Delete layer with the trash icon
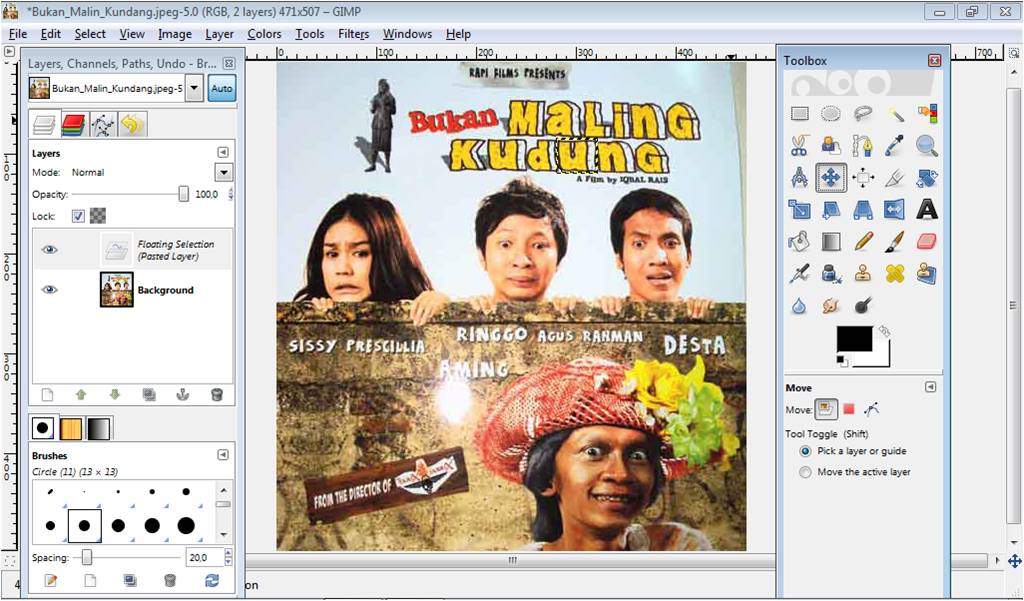1024x601 pixels. pyautogui.click(x=217, y=395)
